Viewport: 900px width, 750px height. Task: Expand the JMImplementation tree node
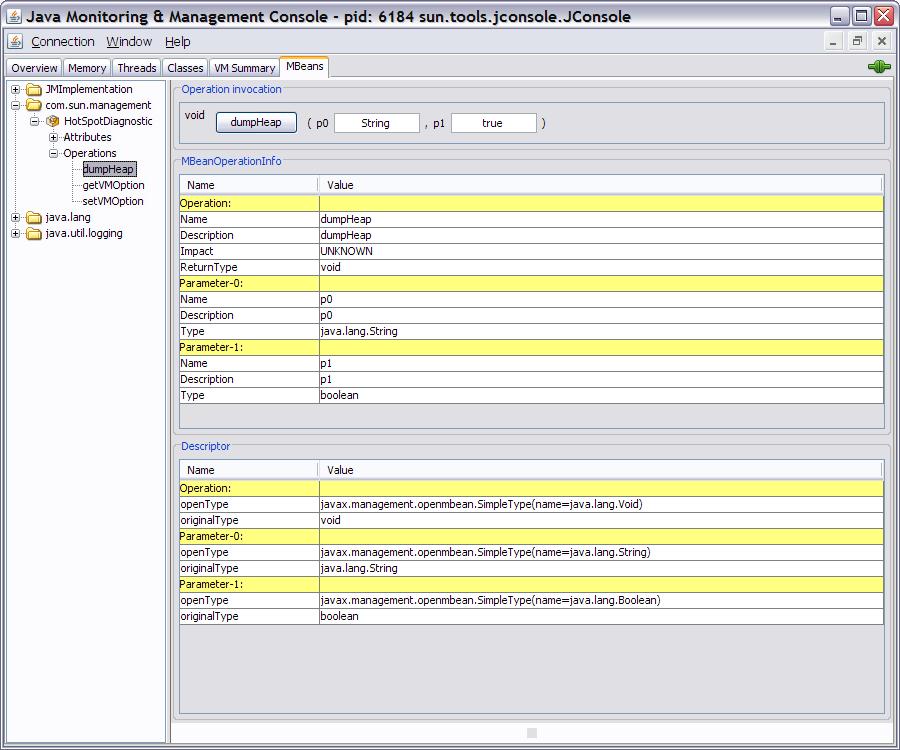[15, 89]
